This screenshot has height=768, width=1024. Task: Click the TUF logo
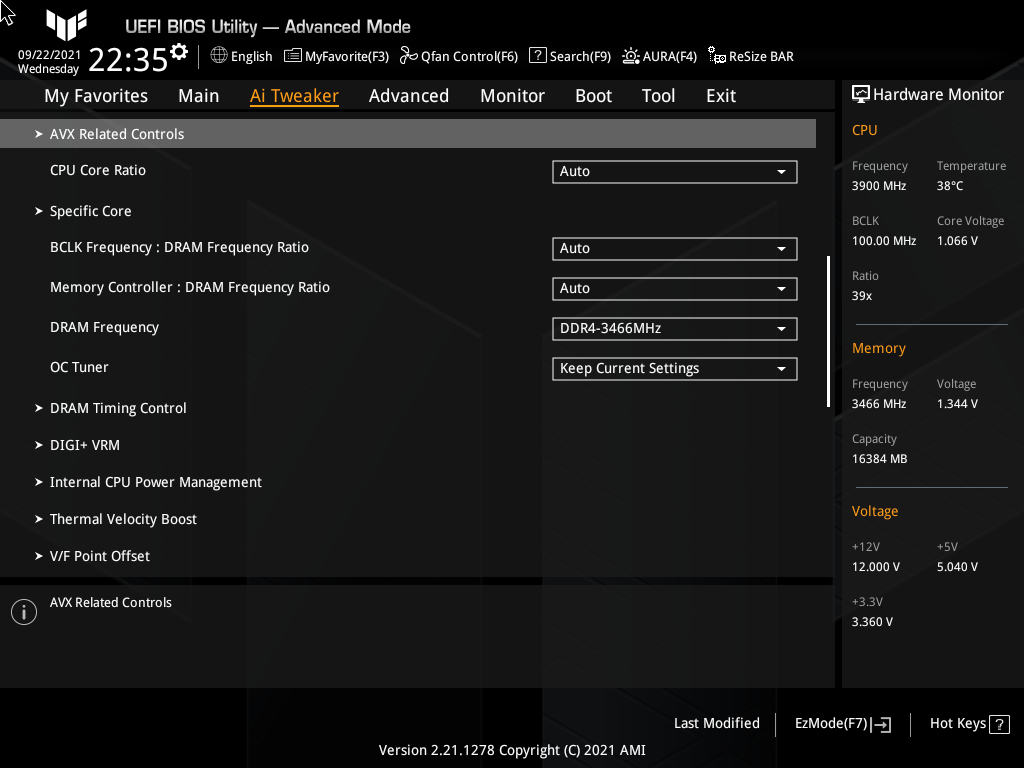click(66, 24)
